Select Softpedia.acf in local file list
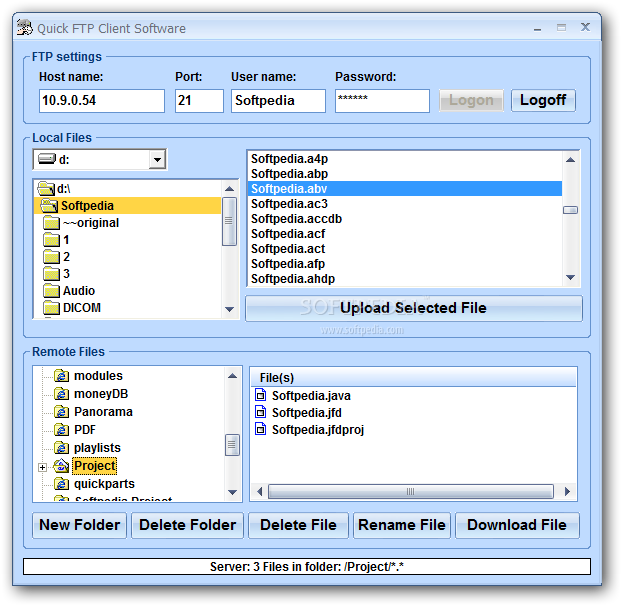The width and height of the screenshot is (622, 606). pos(405,234)
